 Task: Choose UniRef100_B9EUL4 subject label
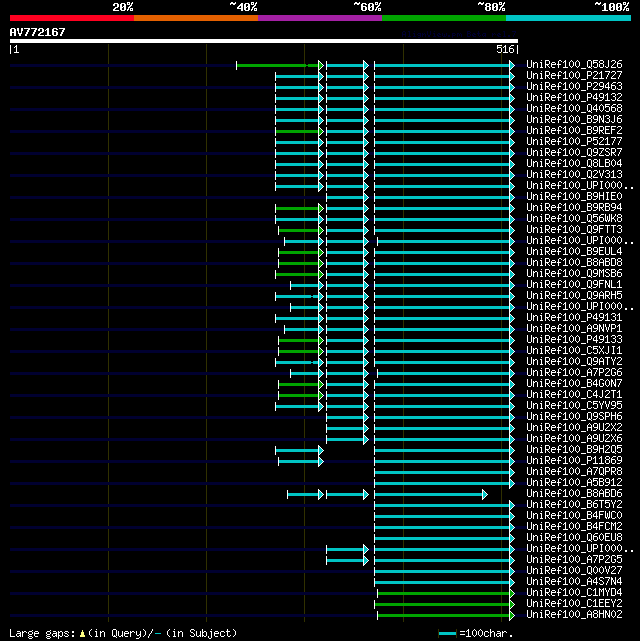click(x=574, y=251)
